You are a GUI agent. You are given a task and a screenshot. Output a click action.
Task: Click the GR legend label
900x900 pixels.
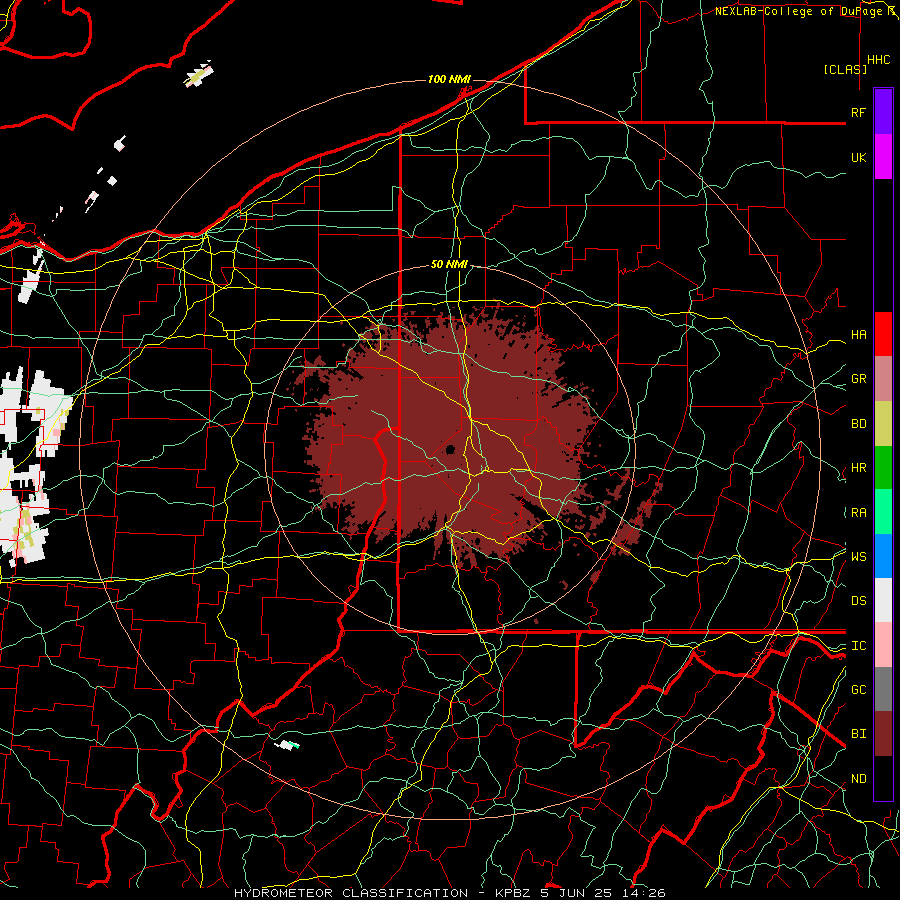pyautogui.click(x=858, y=379)
